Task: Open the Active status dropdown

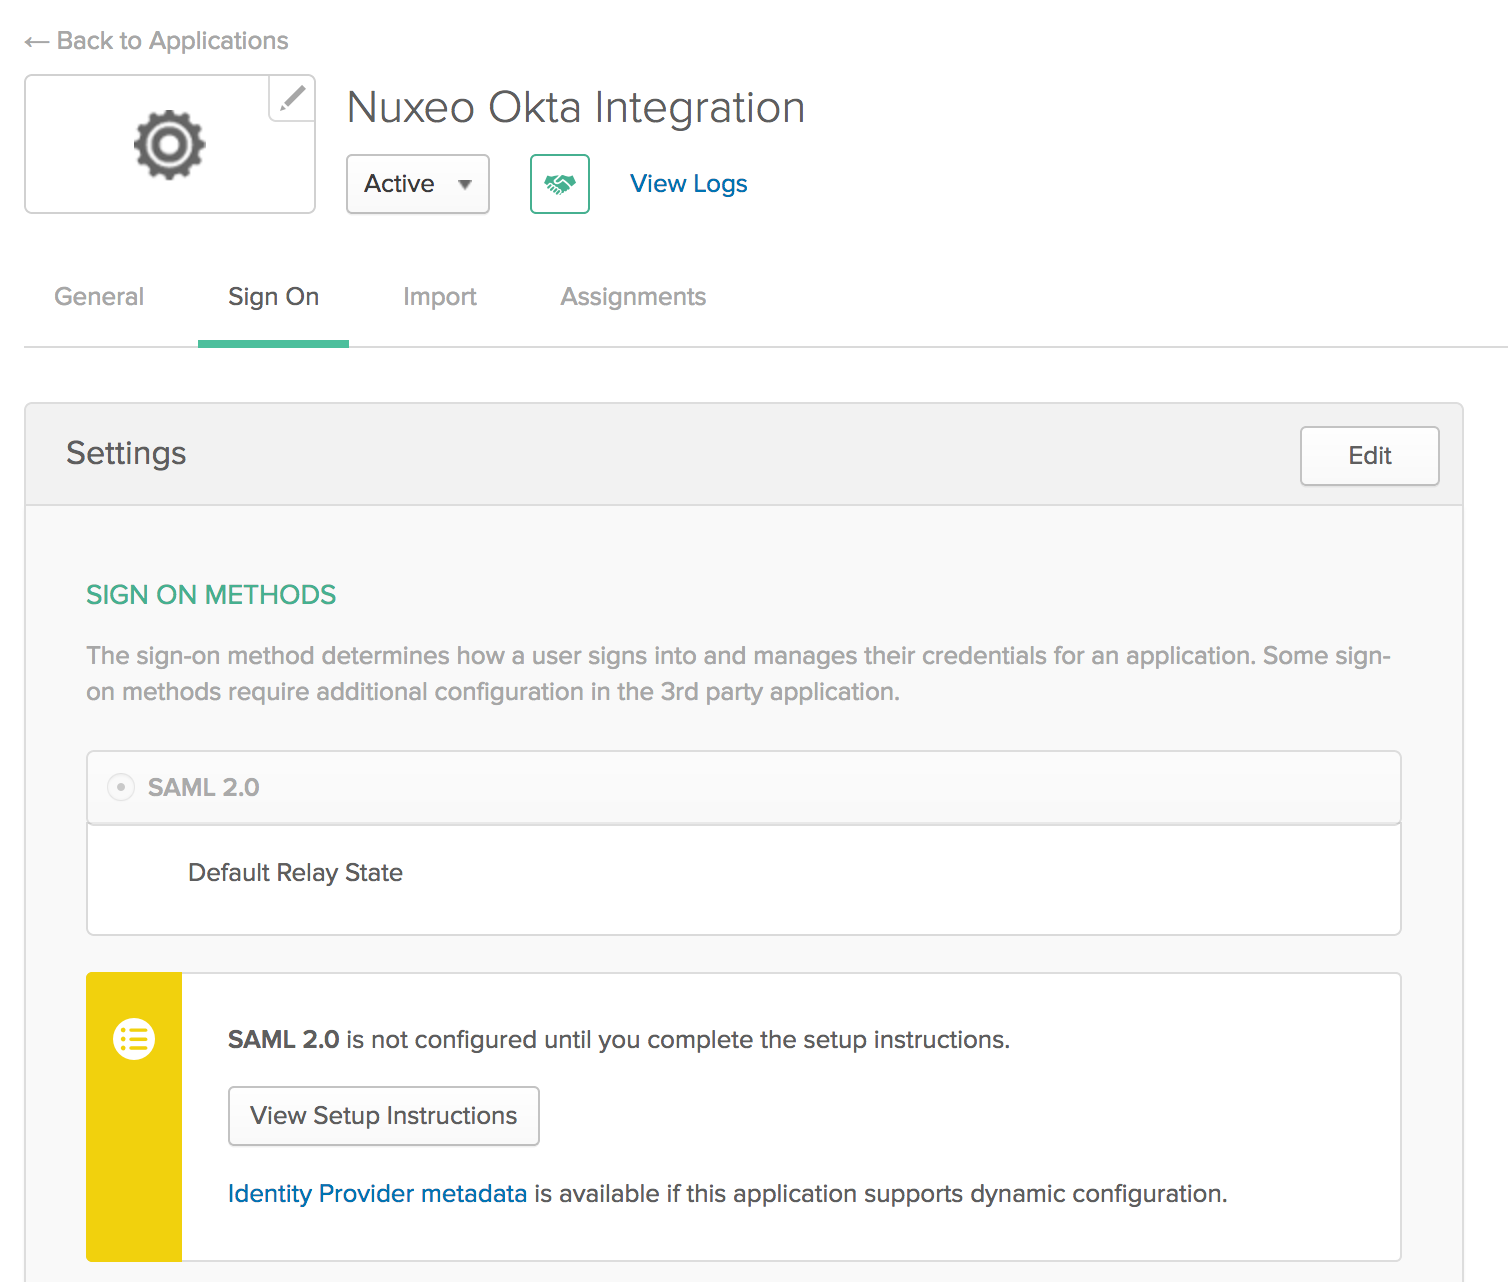Action: point(418,184)
